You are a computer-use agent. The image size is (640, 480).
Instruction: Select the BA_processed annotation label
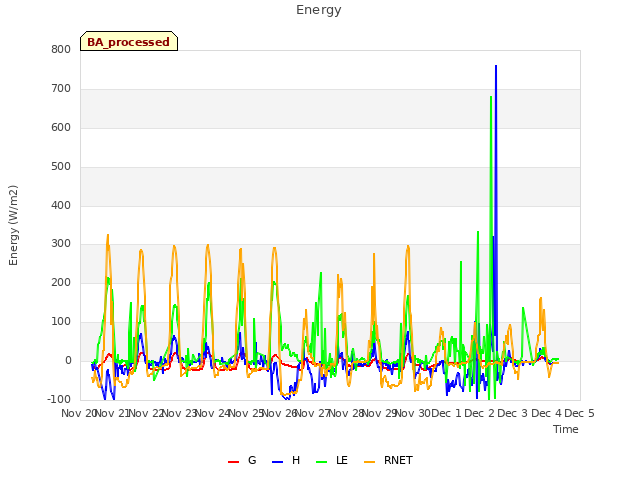coord(129,42)
